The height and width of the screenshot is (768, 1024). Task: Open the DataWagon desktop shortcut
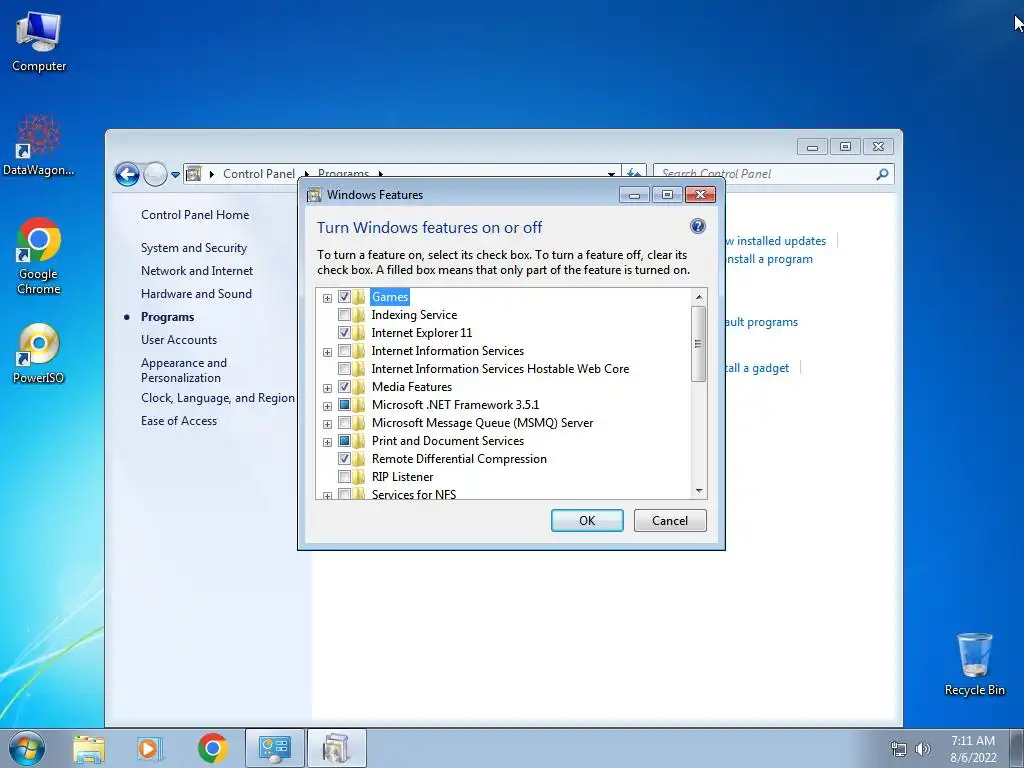coord(39,145)
